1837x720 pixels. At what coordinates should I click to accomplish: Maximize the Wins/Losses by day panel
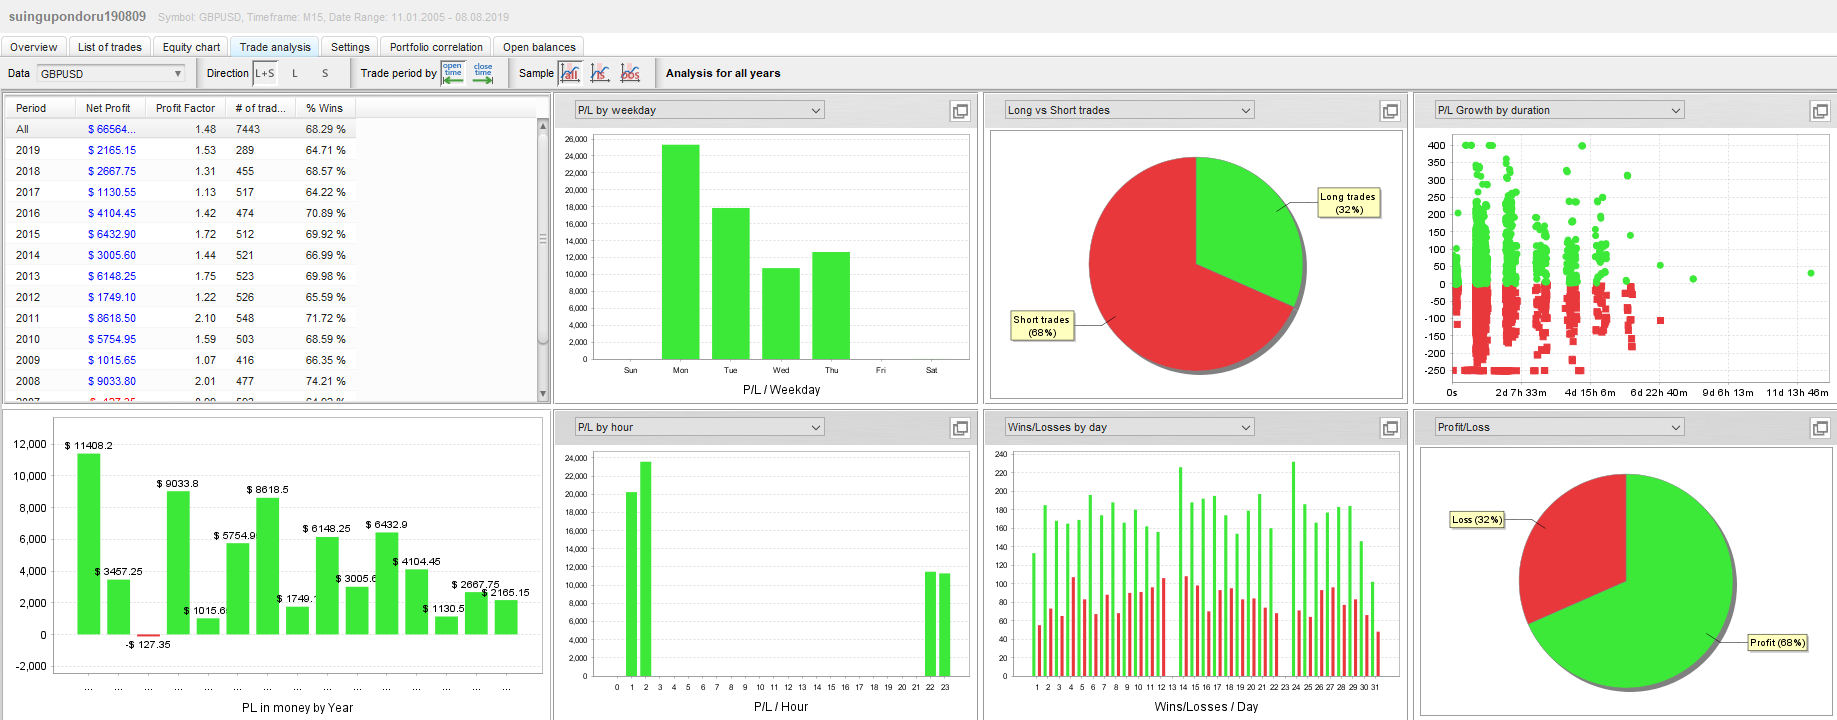click(1390, 428)
